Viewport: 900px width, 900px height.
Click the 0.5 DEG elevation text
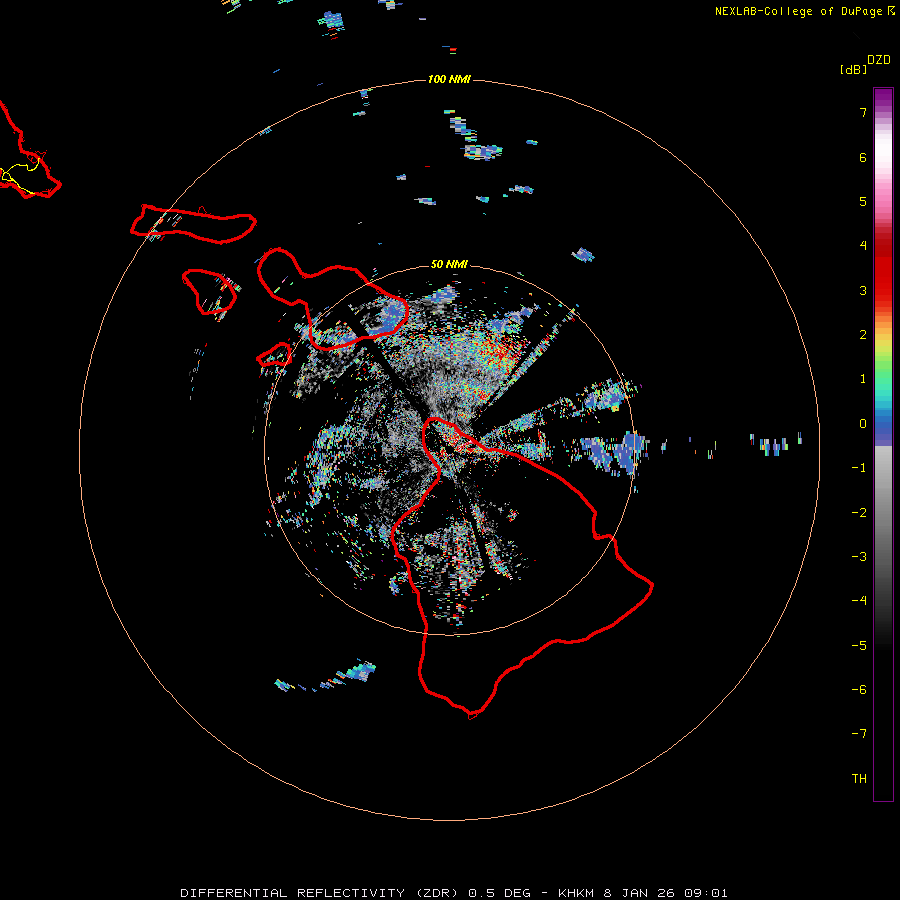point(501,893)
